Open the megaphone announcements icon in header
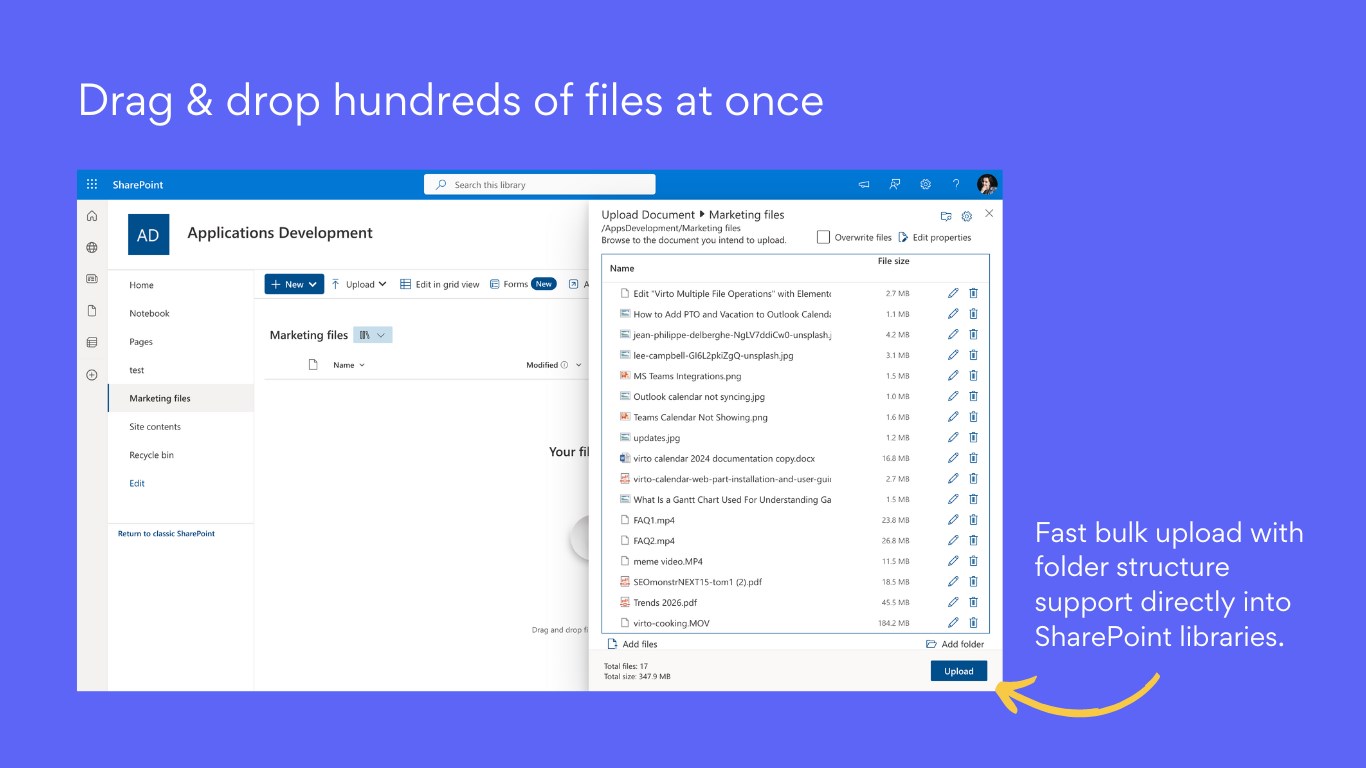This screenshot has height=768, width=1366. (864, 184)
